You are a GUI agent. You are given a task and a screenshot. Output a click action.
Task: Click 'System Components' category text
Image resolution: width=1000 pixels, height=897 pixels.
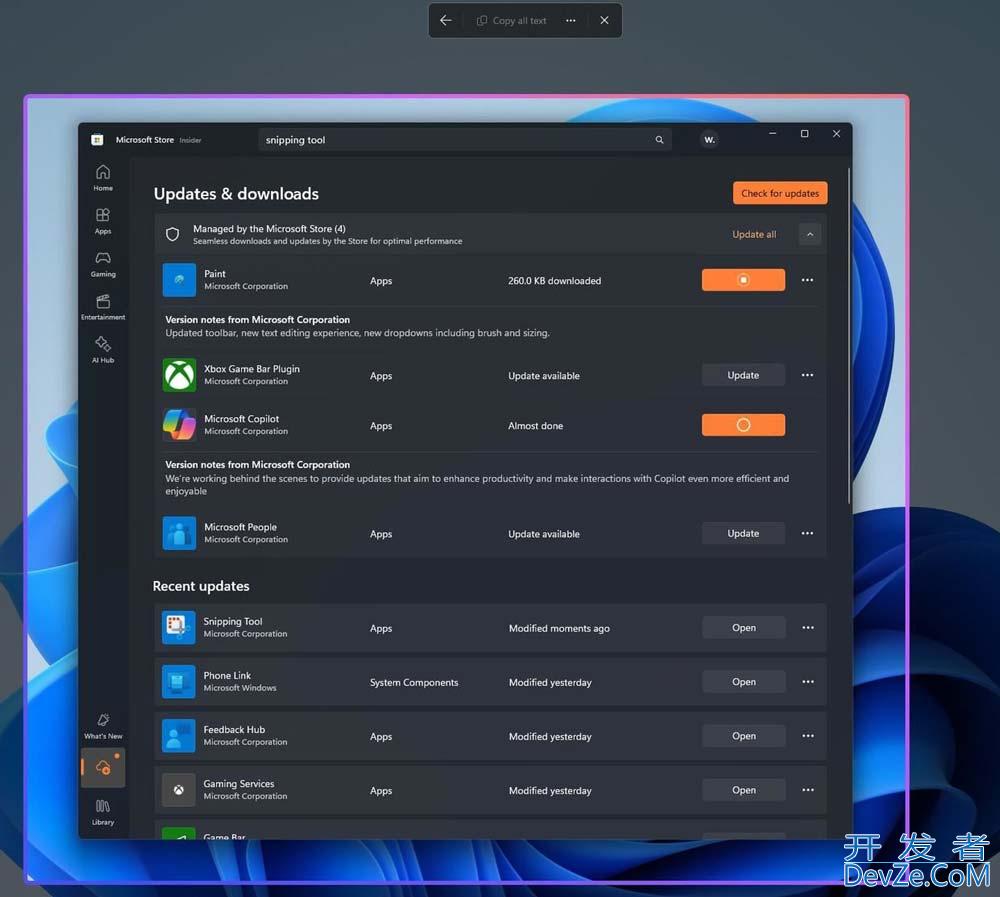pos(414,683)
